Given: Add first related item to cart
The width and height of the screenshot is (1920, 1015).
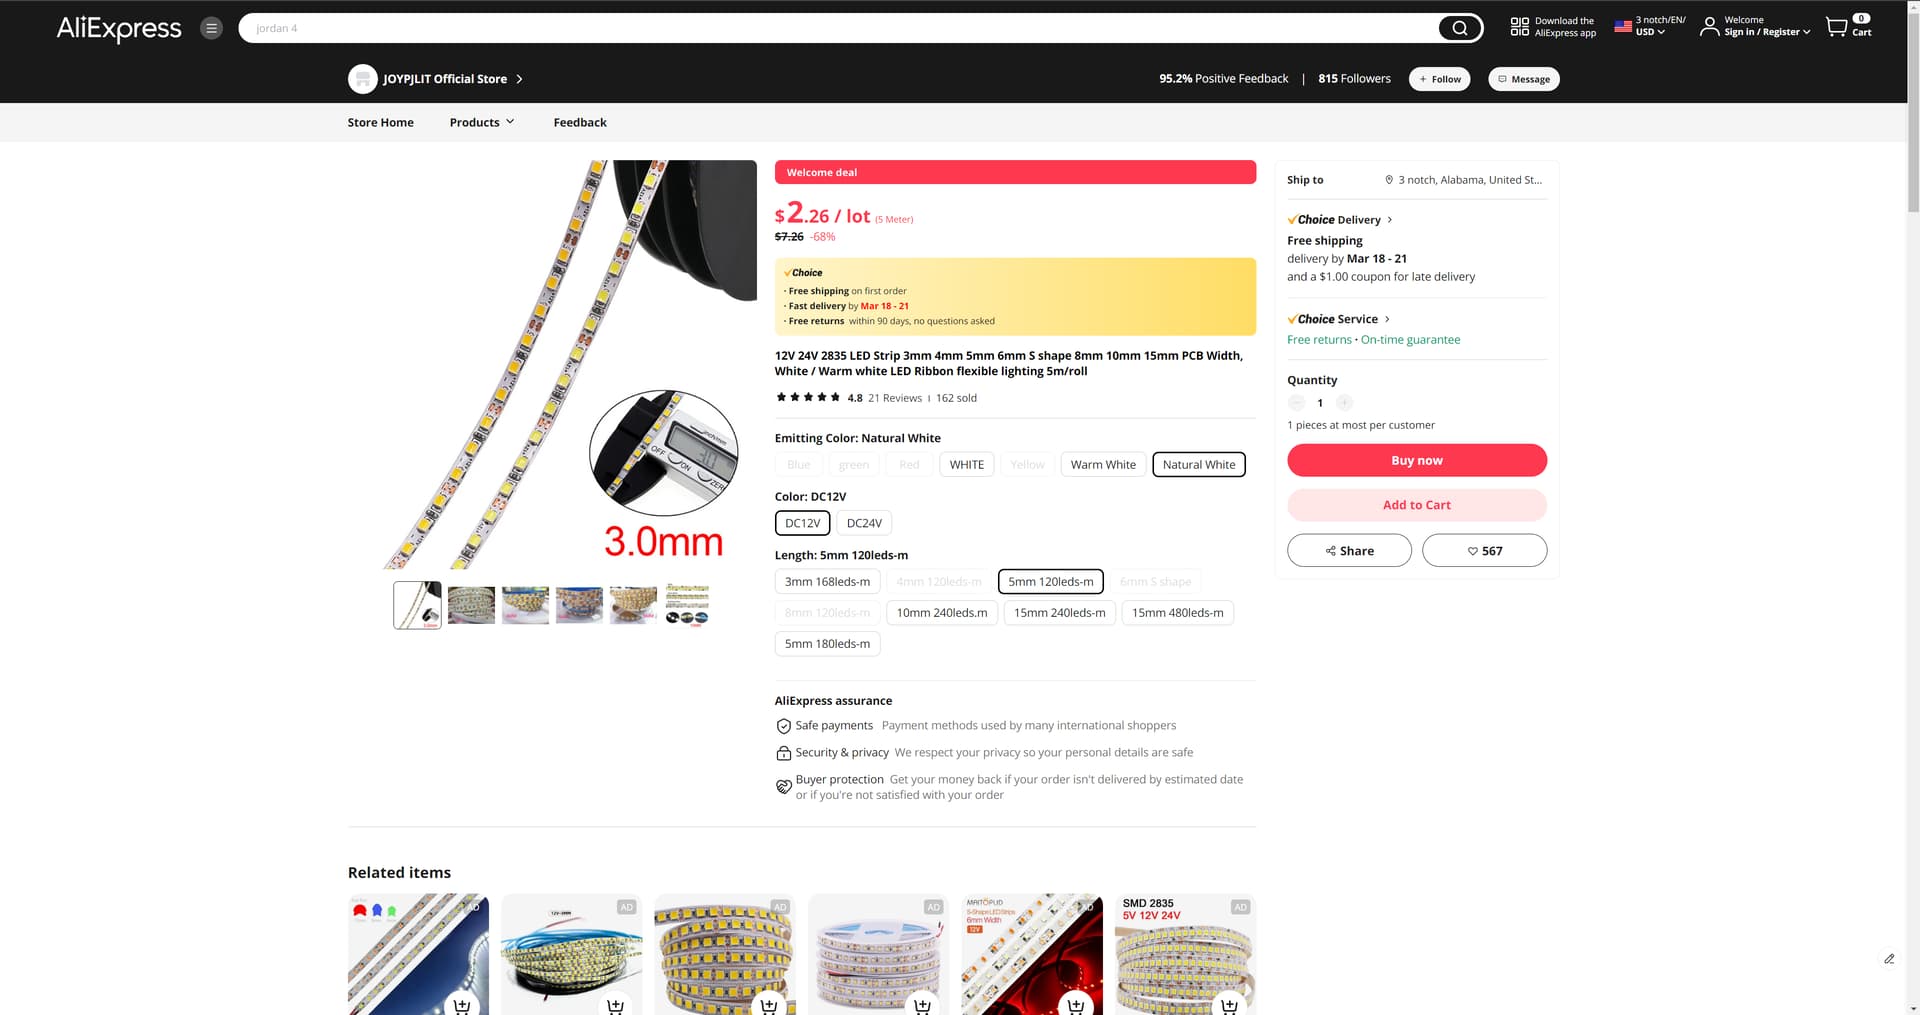Looking at the screenshot, I should [461, 1005].
